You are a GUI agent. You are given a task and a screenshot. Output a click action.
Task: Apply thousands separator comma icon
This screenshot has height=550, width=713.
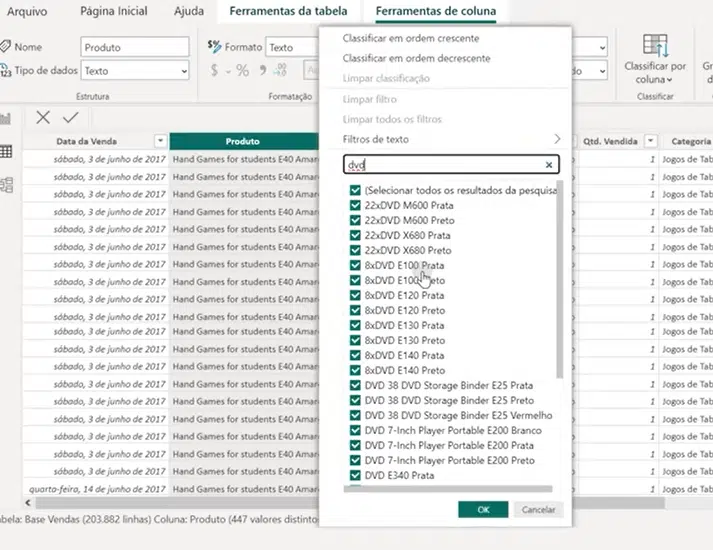[262, 70]
